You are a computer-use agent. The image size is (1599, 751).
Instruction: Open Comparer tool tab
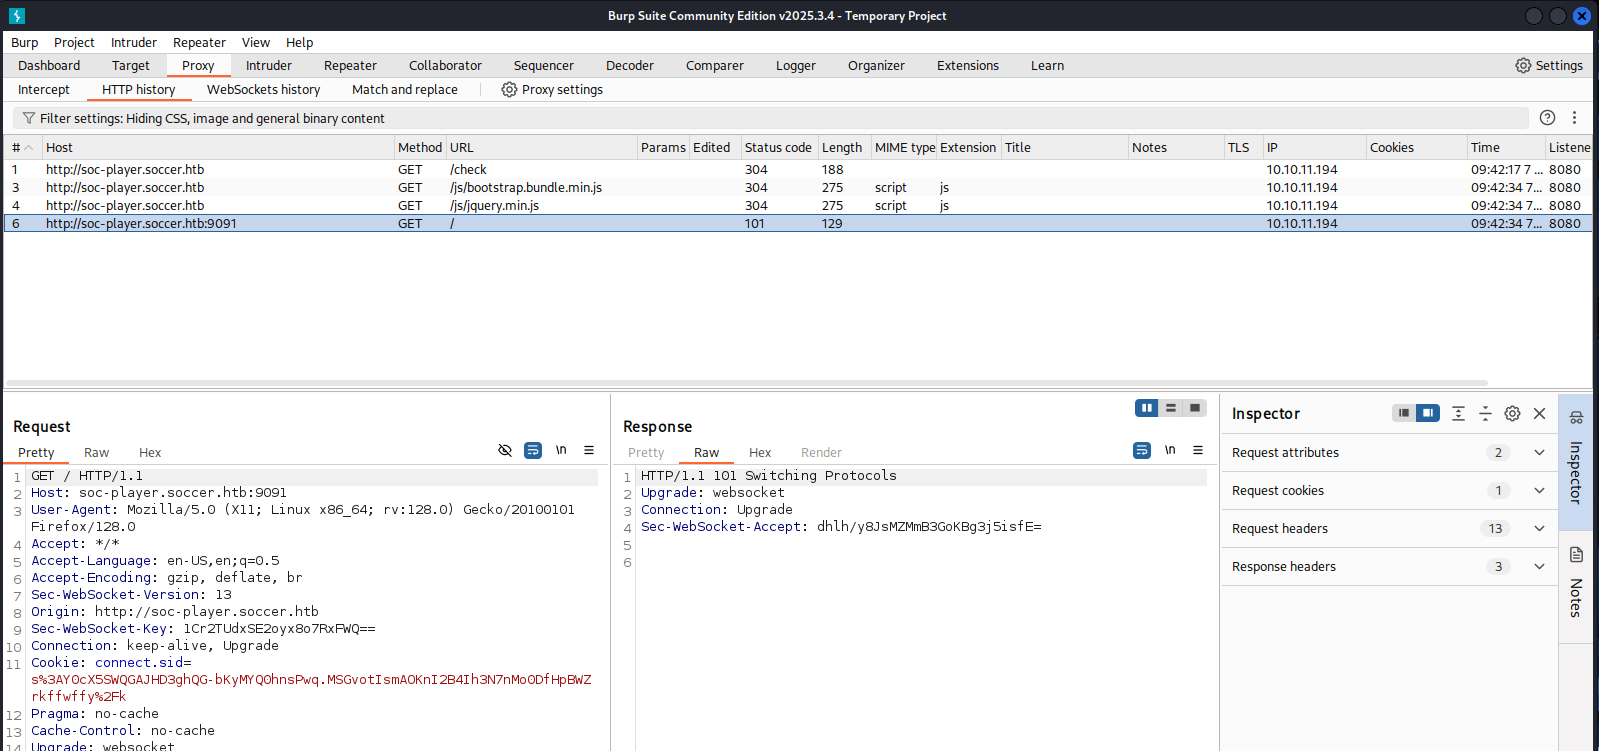tap(715, 65)
